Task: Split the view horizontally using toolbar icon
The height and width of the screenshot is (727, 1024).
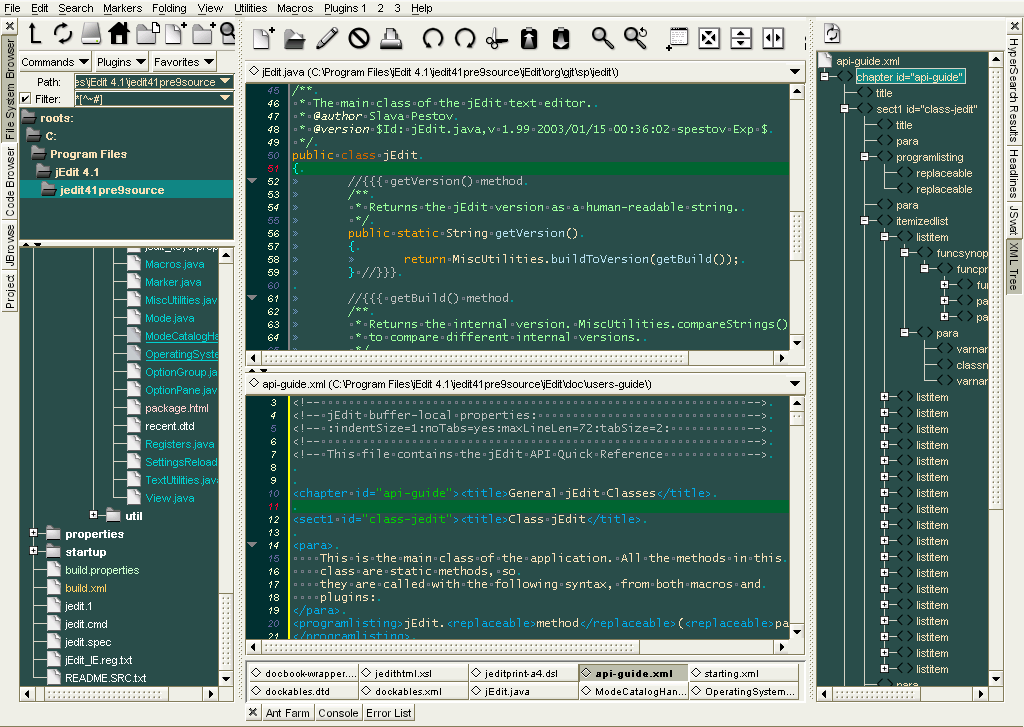Action: (x=740, y=39)
